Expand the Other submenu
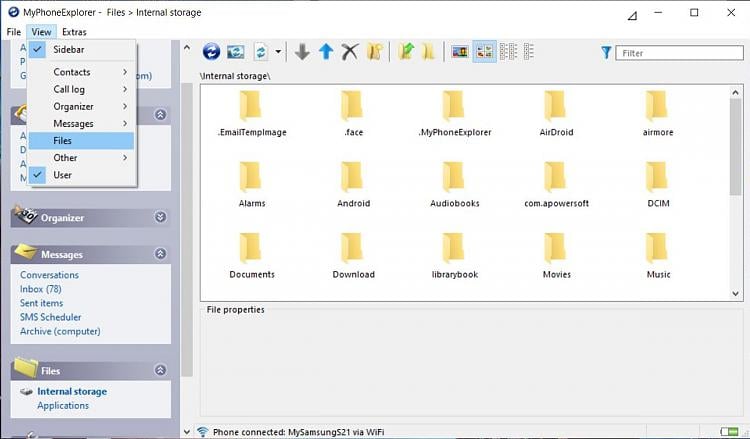Screen dimensions: 750x439 click(x=81, y=158)
